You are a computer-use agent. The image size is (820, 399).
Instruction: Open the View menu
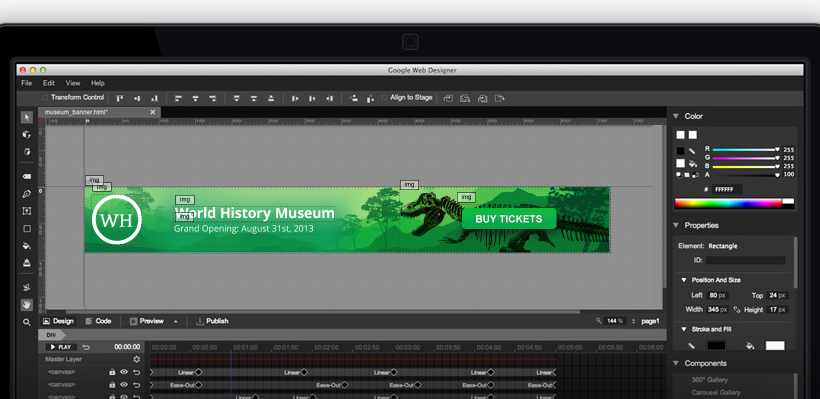[x=73, y=83]
